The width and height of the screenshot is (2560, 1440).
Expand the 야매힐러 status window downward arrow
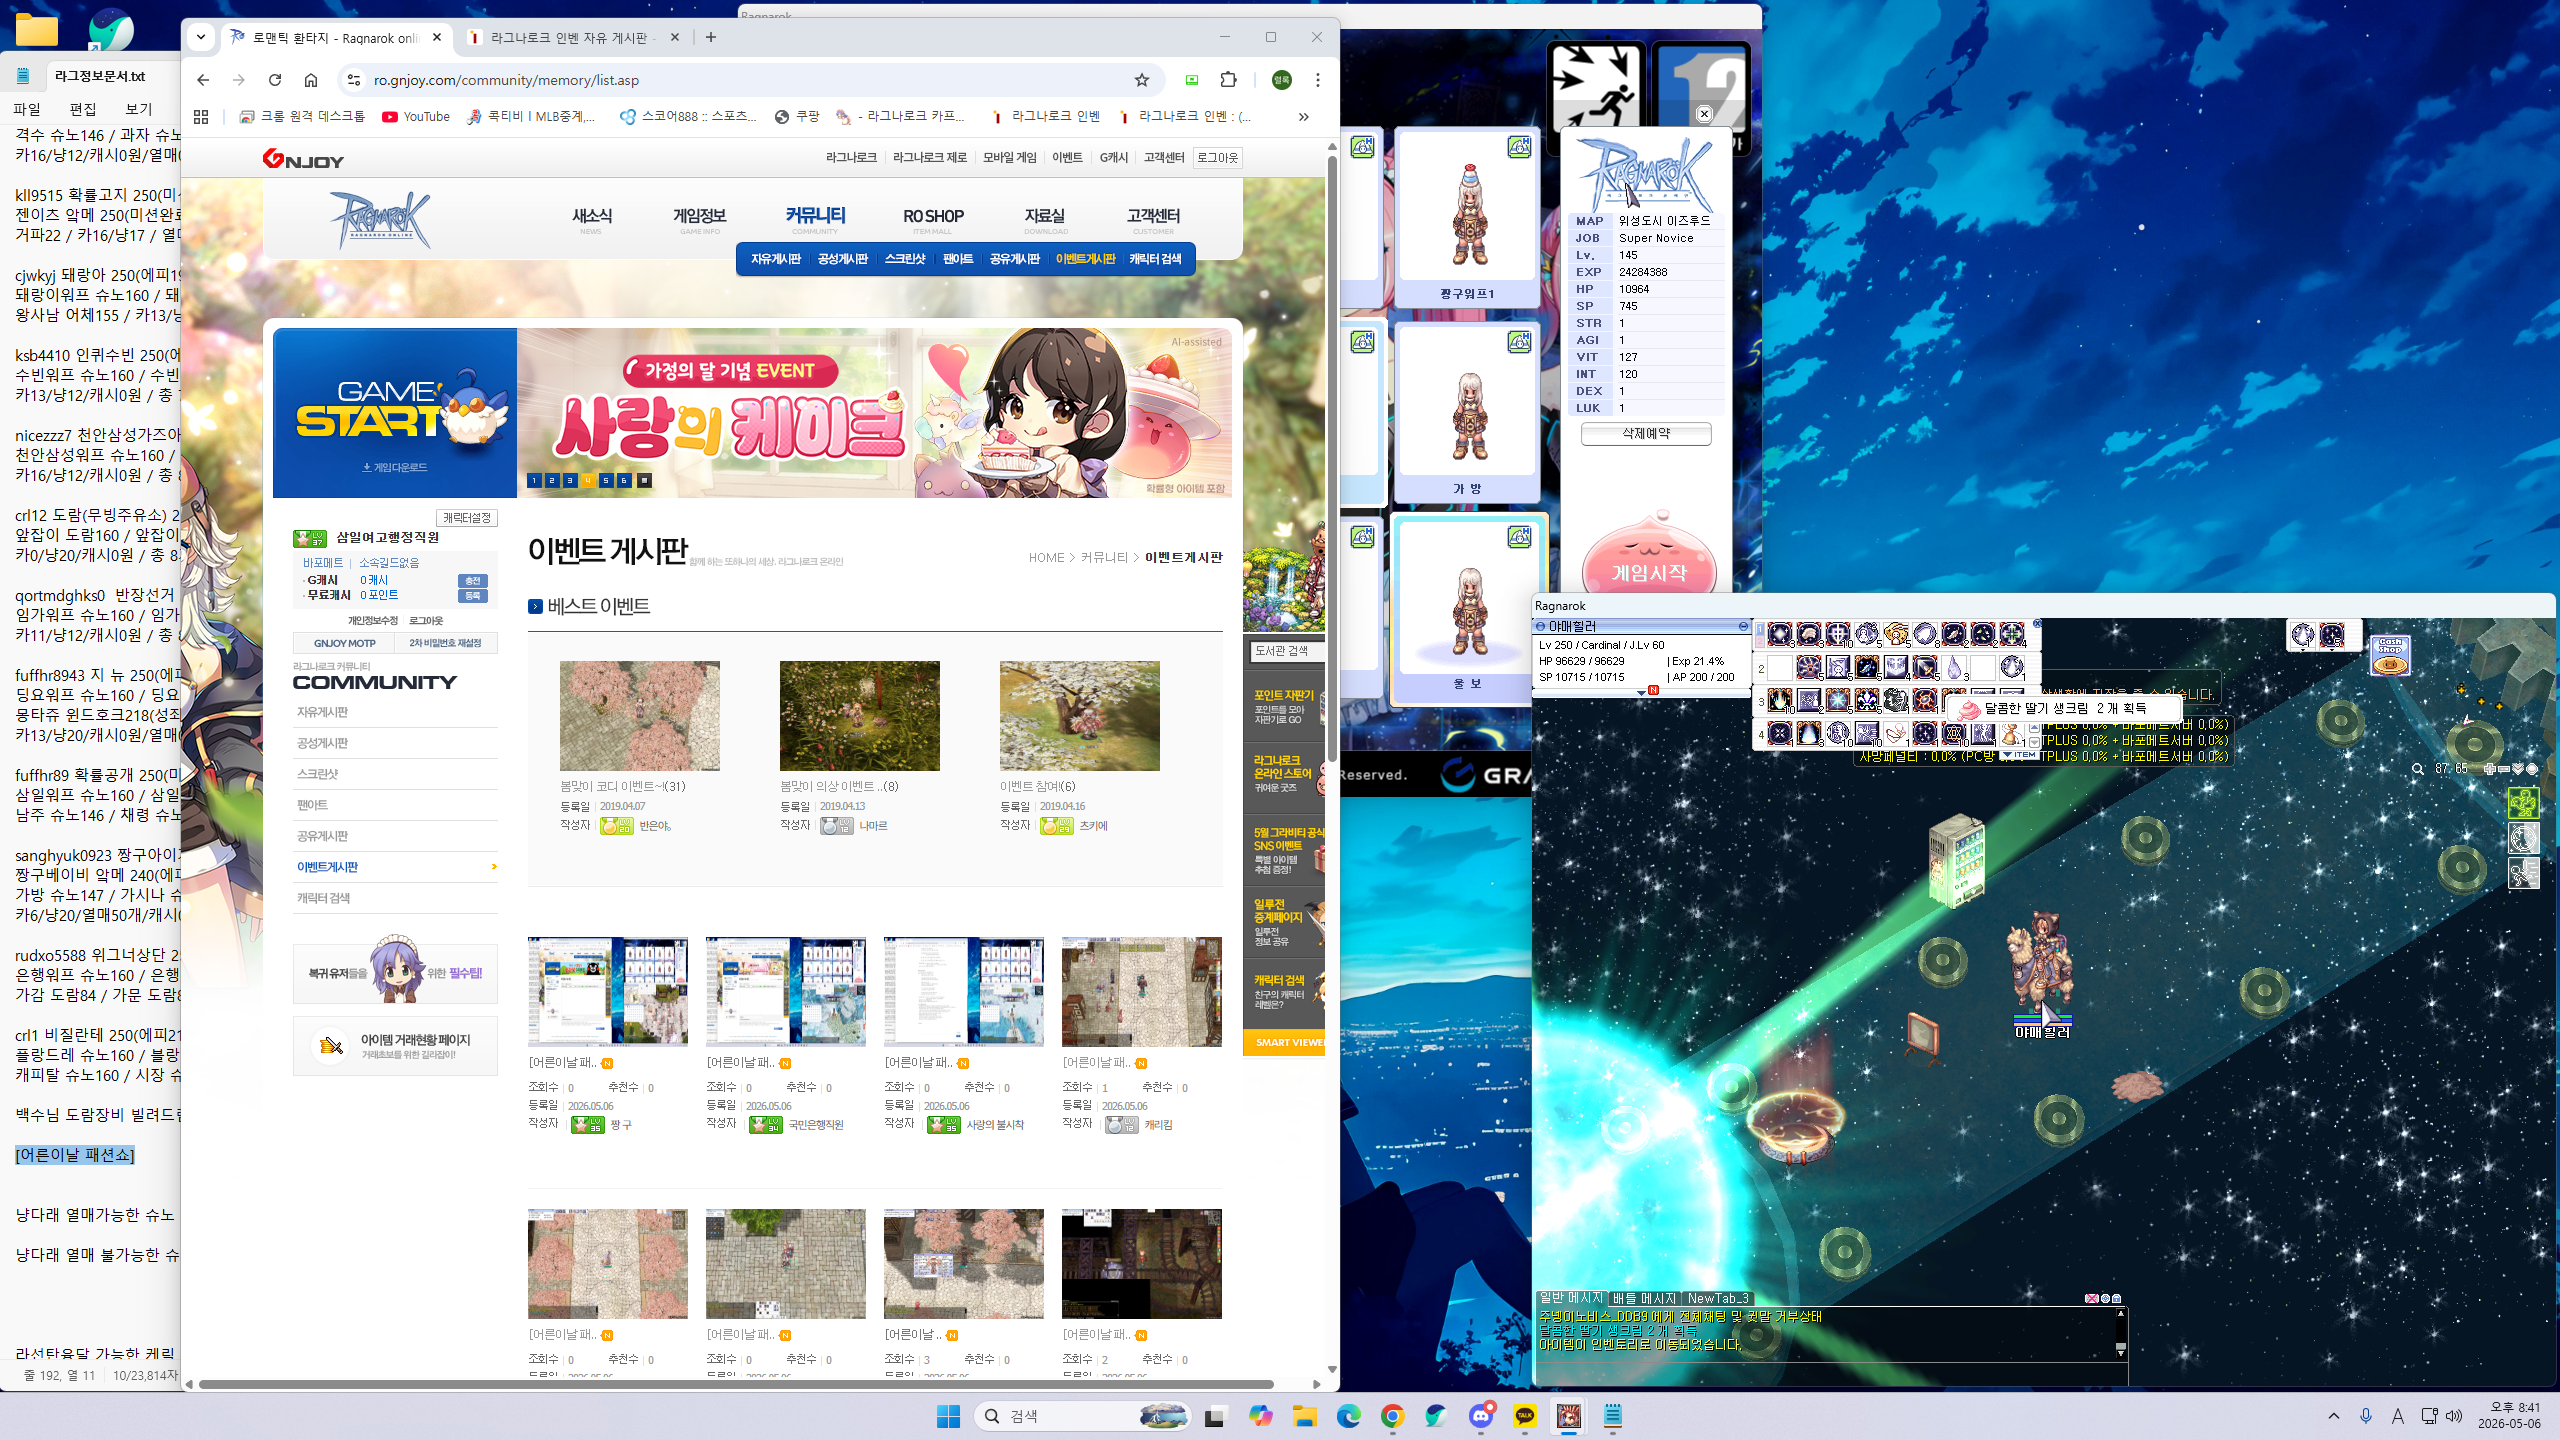click(1640, 692)
